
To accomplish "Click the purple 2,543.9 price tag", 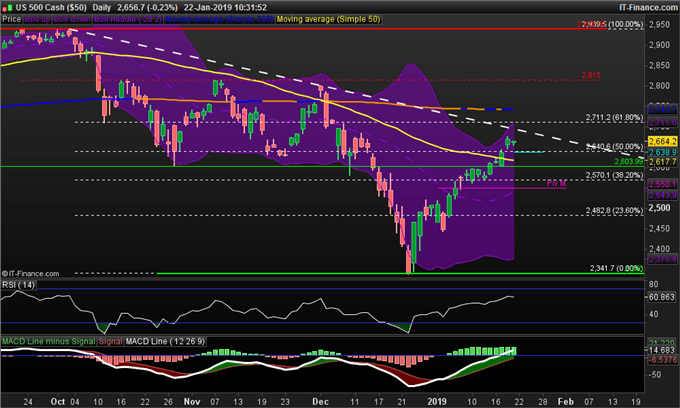I will pyautogui.click(x=662, y=195).
